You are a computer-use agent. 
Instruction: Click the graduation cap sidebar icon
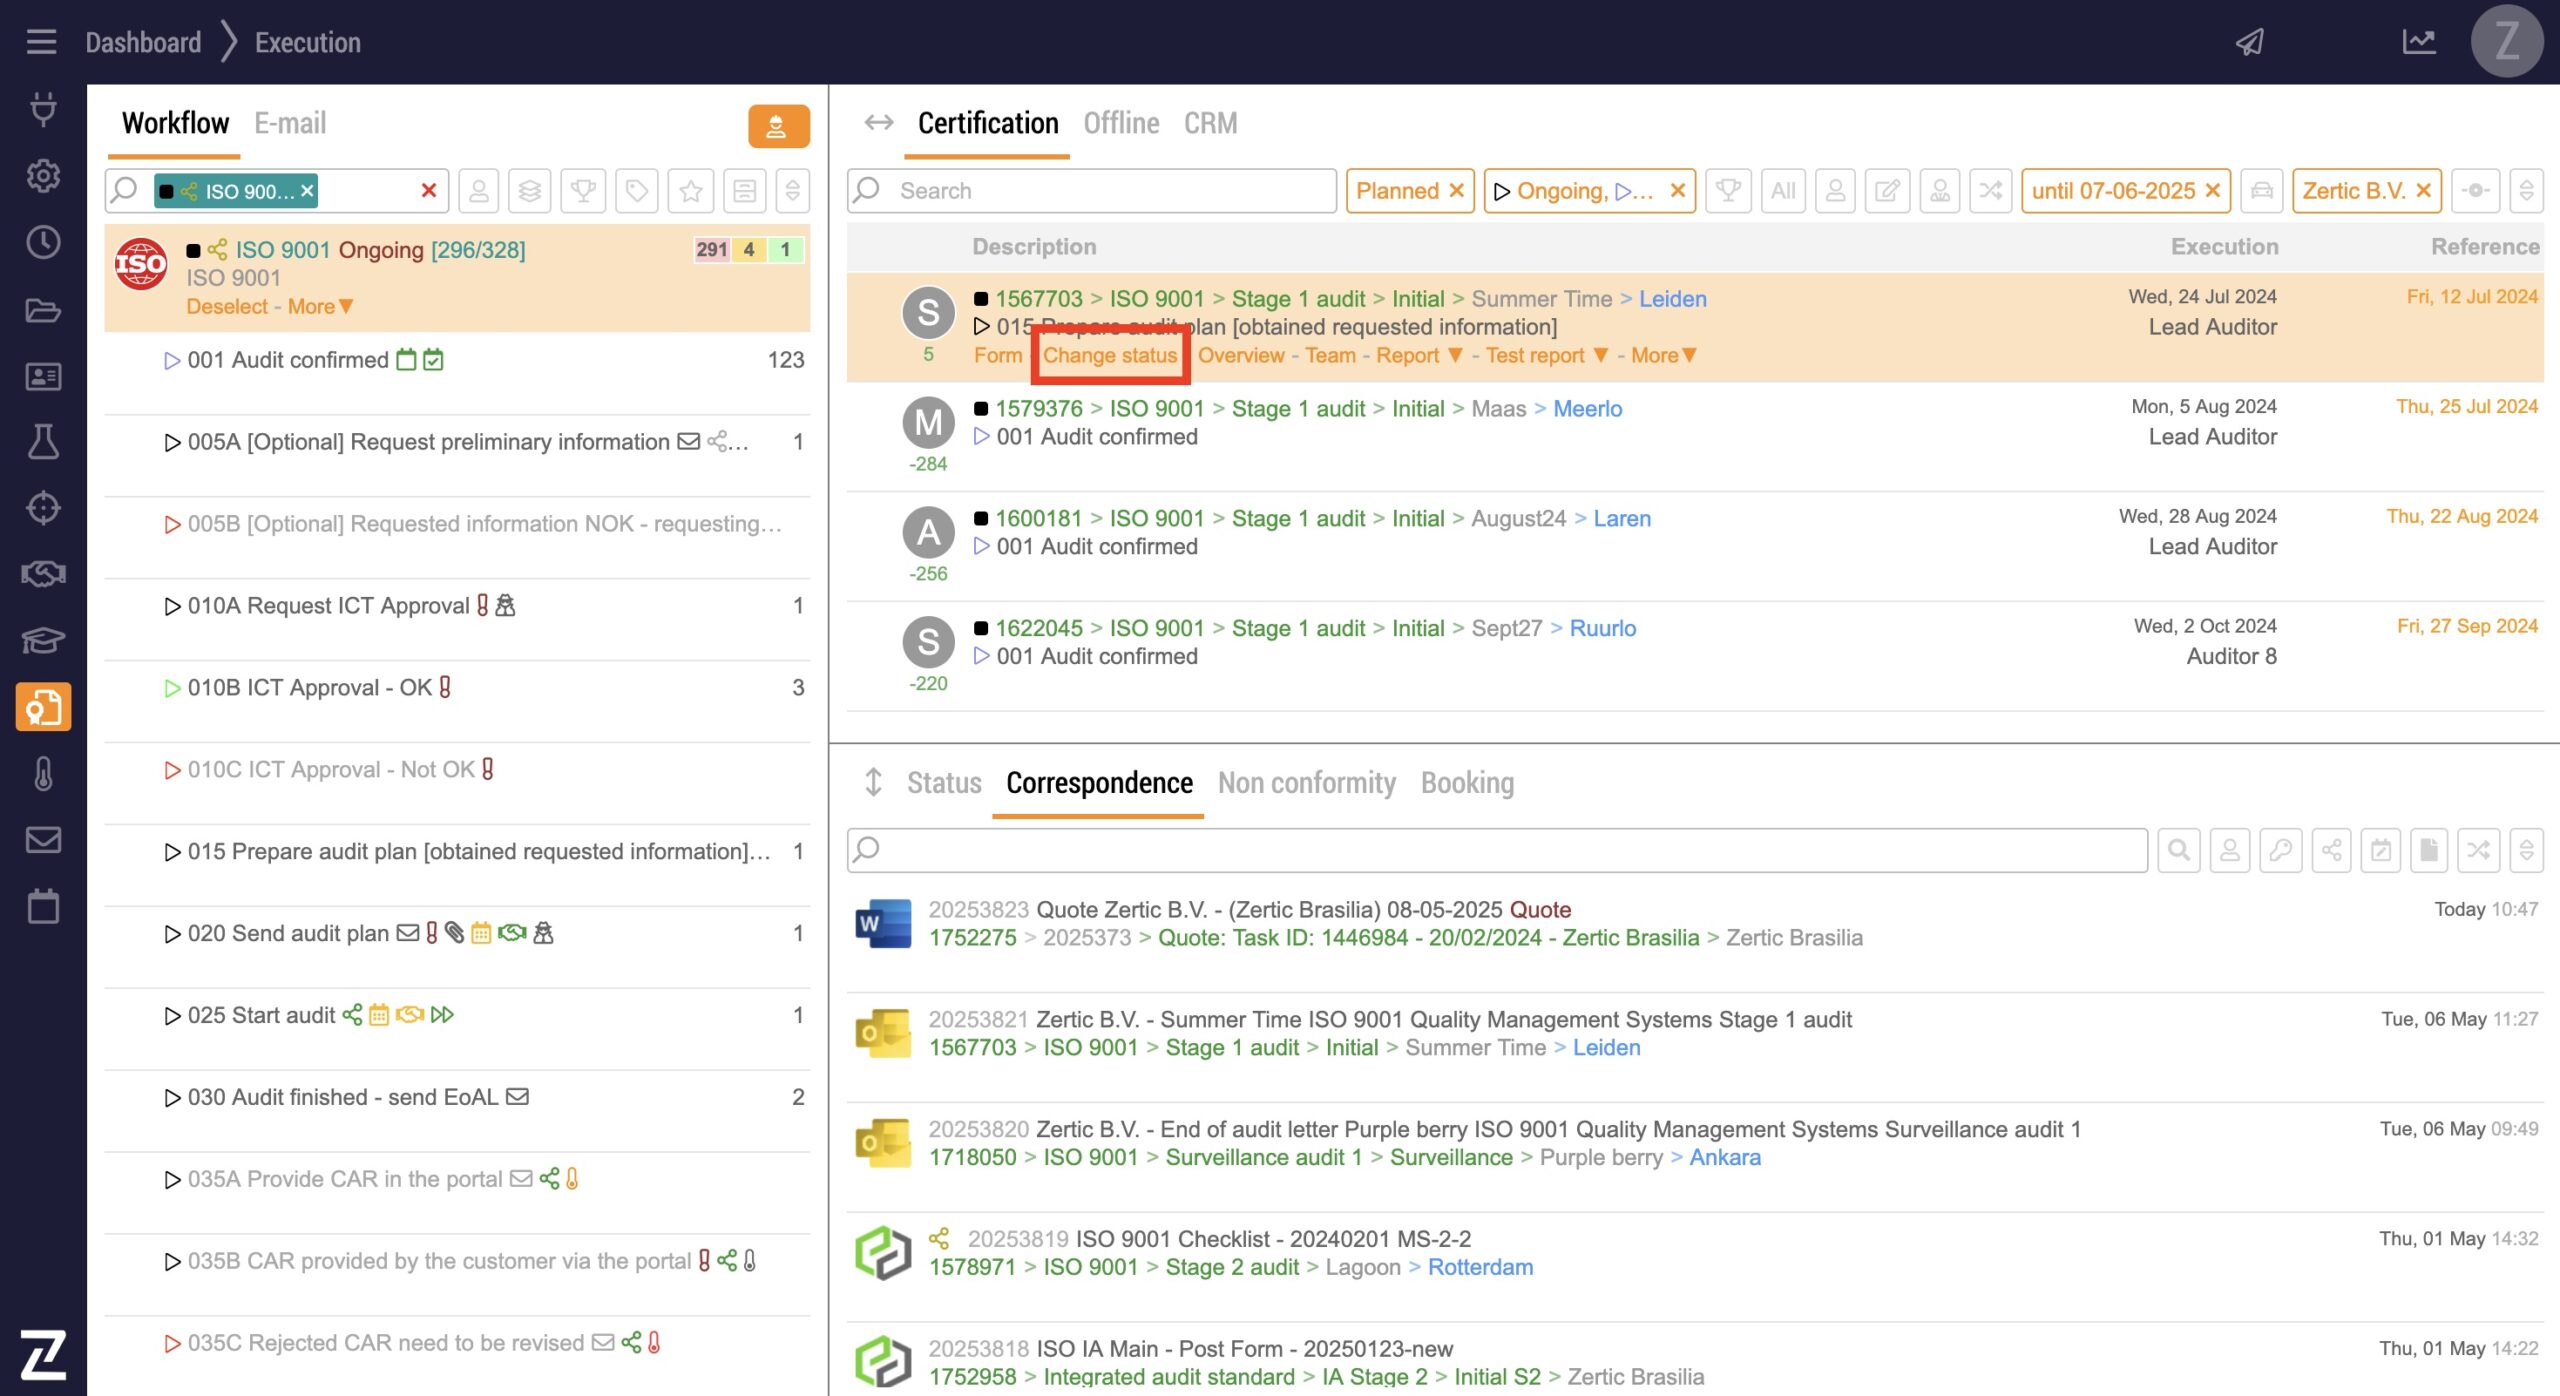[x=43, y=640]
